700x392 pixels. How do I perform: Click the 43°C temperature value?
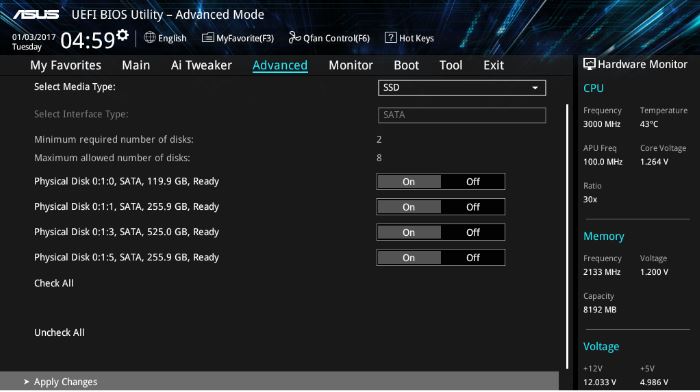(649, 124)
